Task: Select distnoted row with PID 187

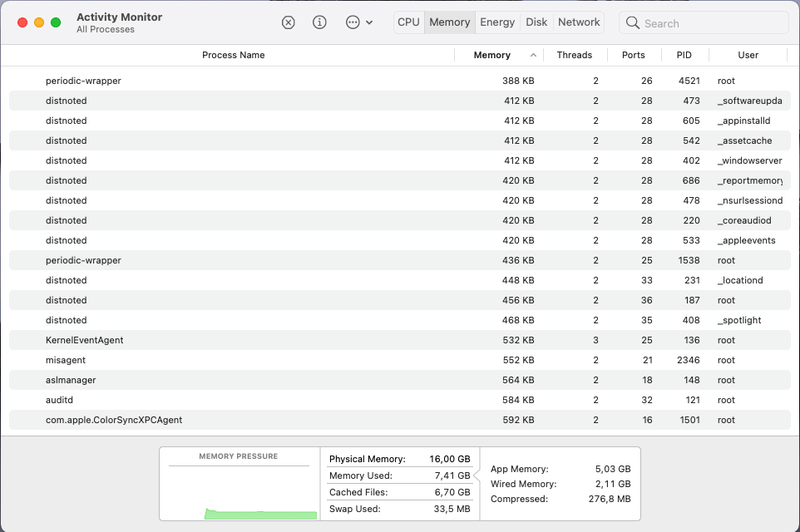Action: point(400,300)
